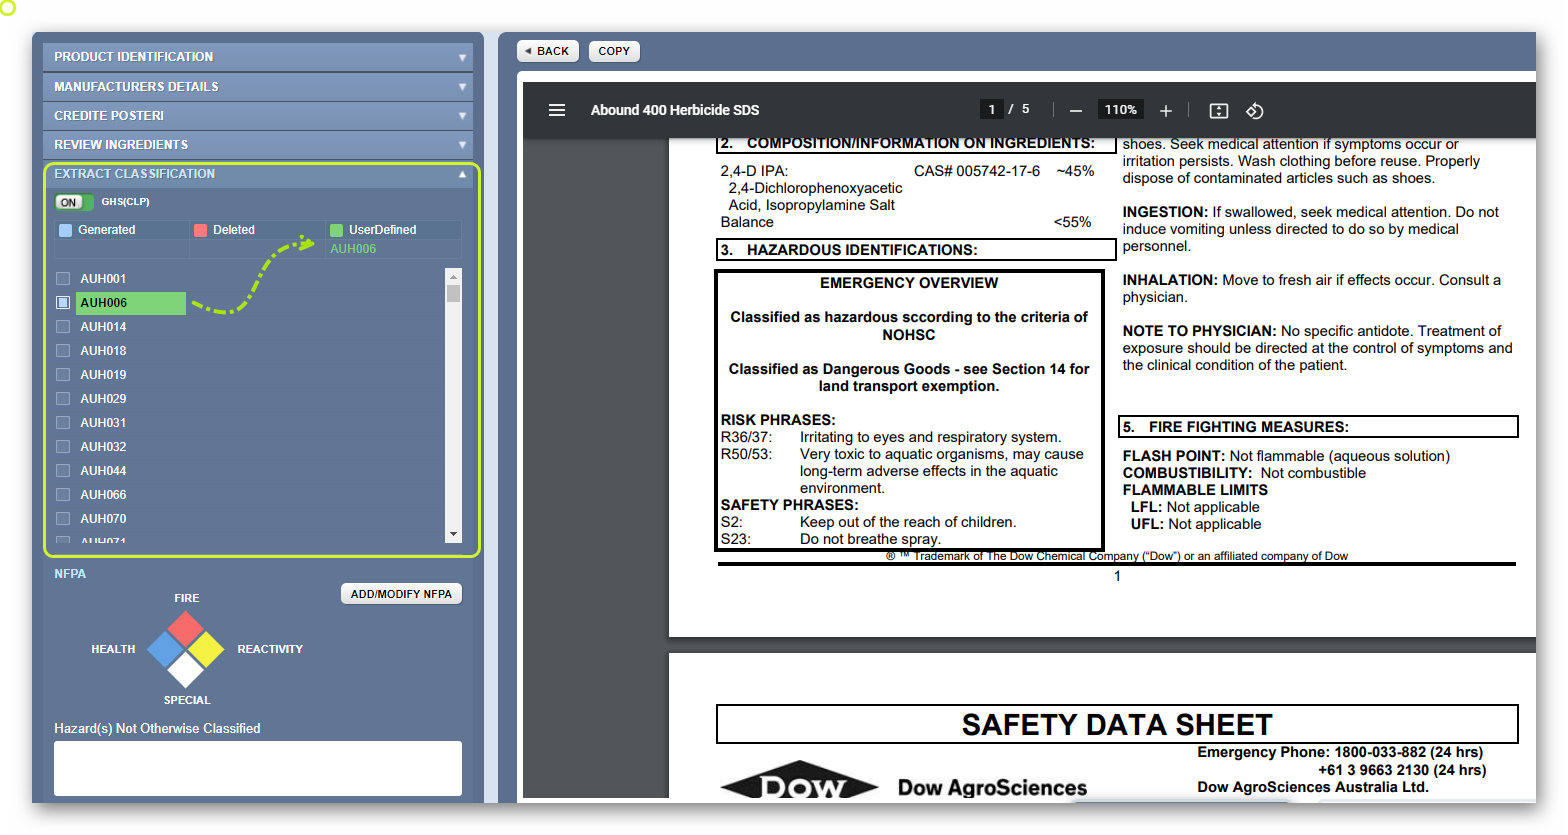Image resolution: width=1568 pixels, height=835 pixels.
Task: Check the AUH001 checkbox
Action: pyautogui.click(x=63, y=279)
